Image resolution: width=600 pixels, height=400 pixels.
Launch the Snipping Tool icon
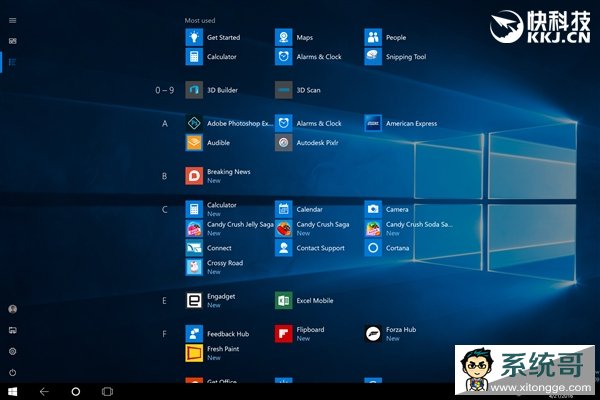tap(373, 57)
